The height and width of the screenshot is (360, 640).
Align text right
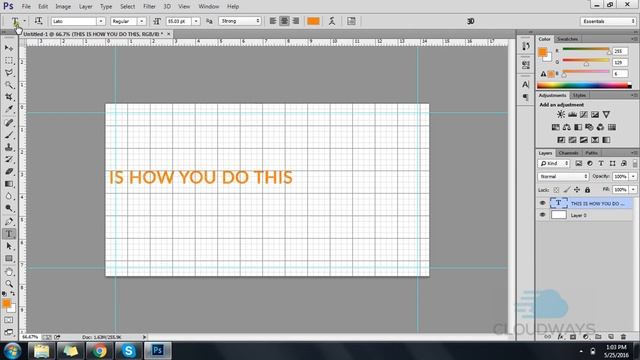(296, 21)
